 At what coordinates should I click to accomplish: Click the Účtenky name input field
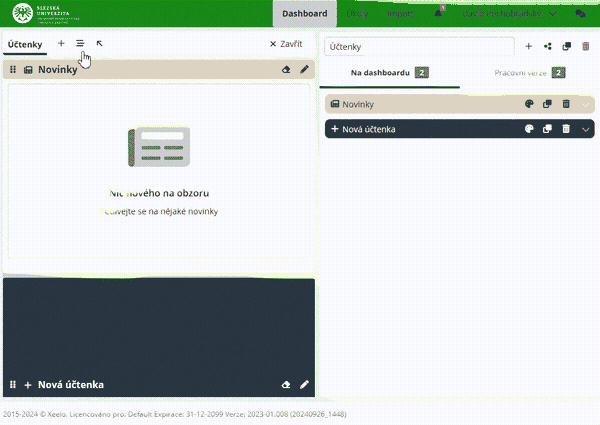418,47
